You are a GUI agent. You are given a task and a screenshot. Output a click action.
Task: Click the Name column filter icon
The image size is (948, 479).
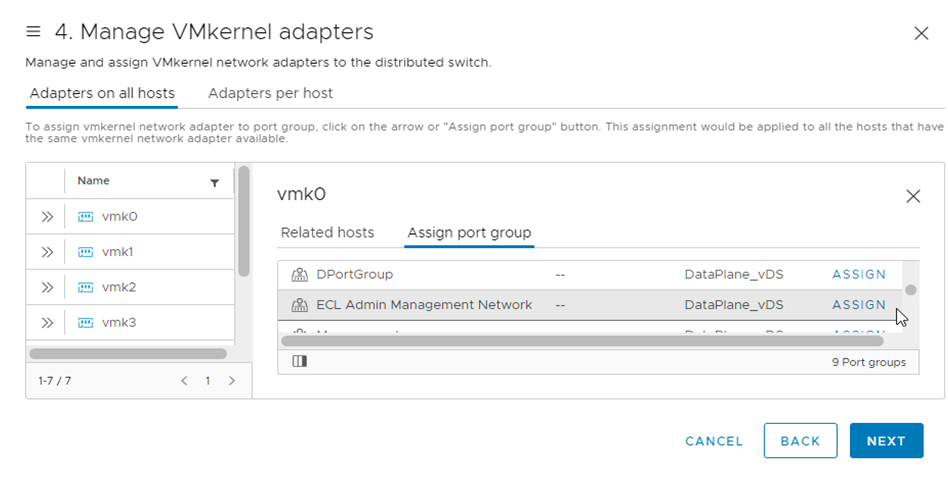(x=214, y=183)
